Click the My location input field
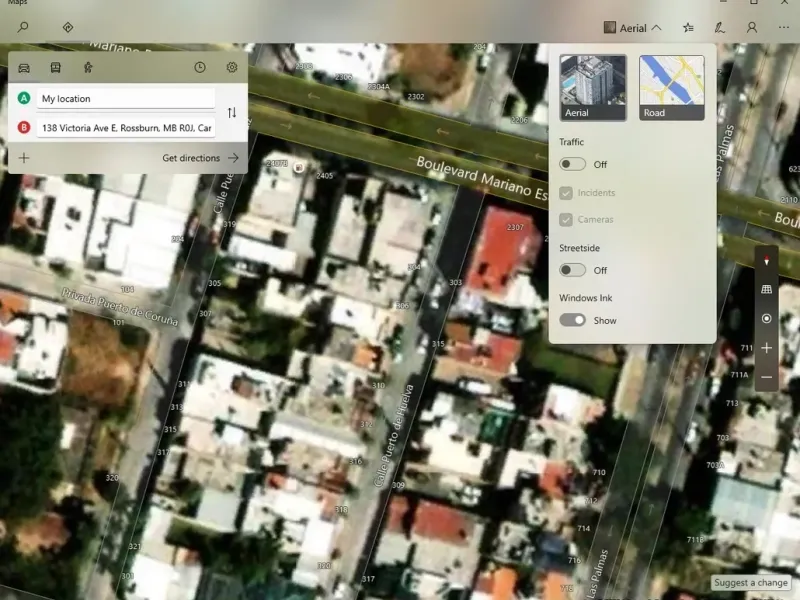Image resolution: width=800 pixels, height=600 pixels. (x=126, y=98)
